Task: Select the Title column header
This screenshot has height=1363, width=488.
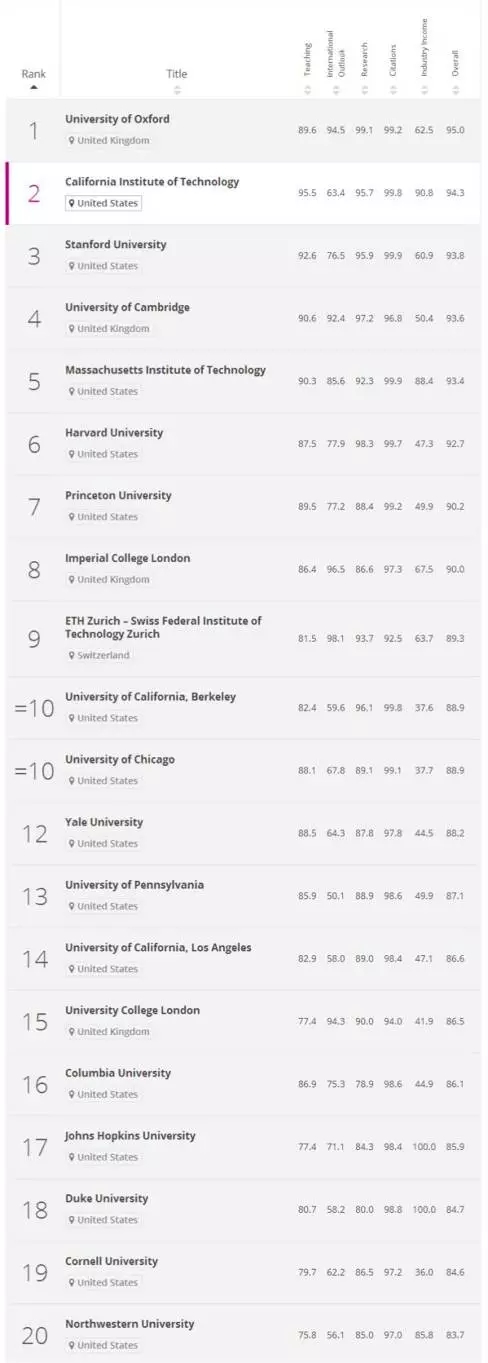Action: [x=177, y=74]
